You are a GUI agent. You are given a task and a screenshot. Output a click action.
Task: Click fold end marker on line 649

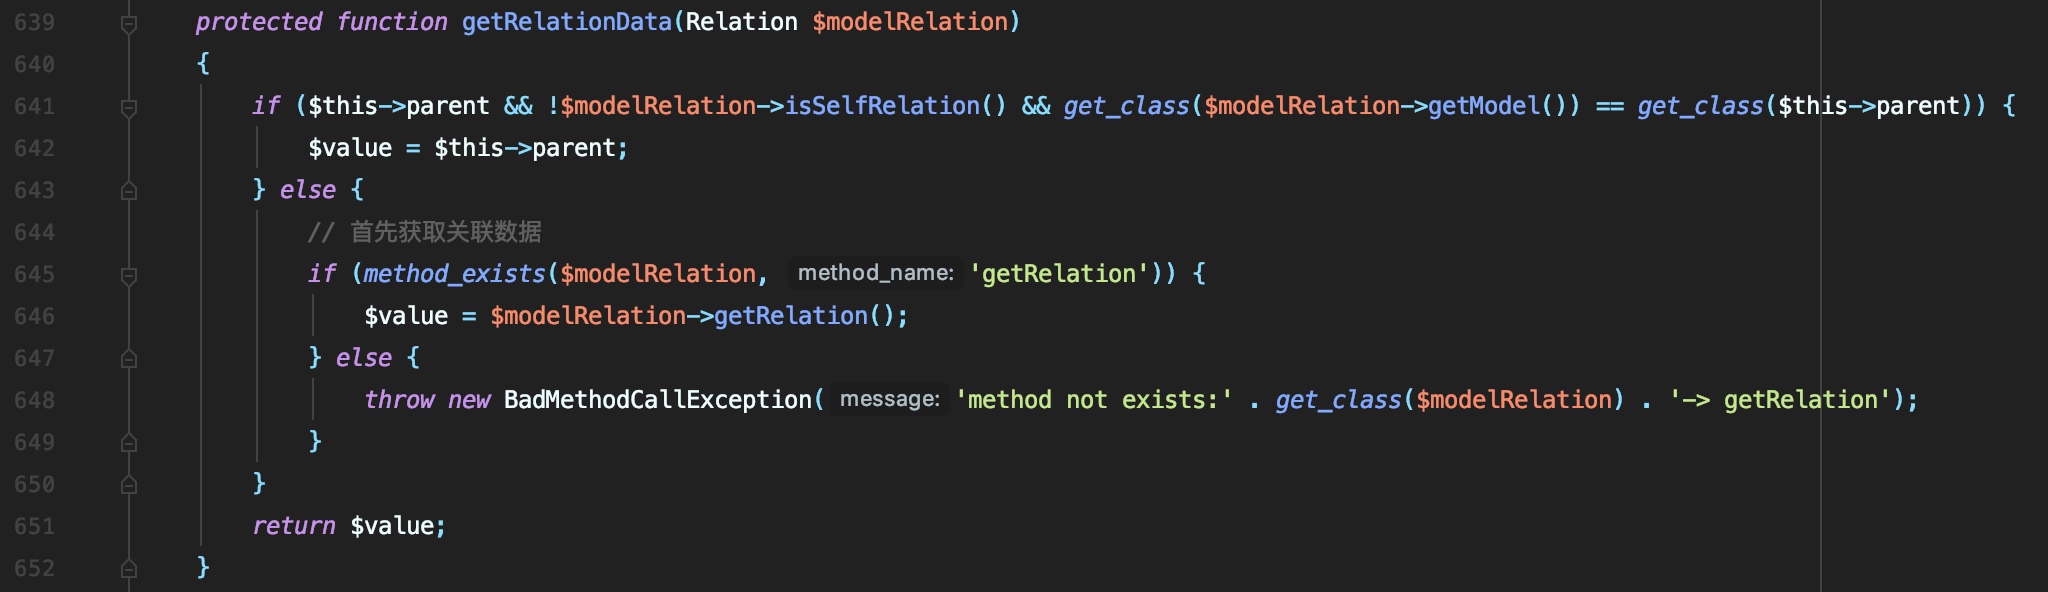[x=129, y=442]
